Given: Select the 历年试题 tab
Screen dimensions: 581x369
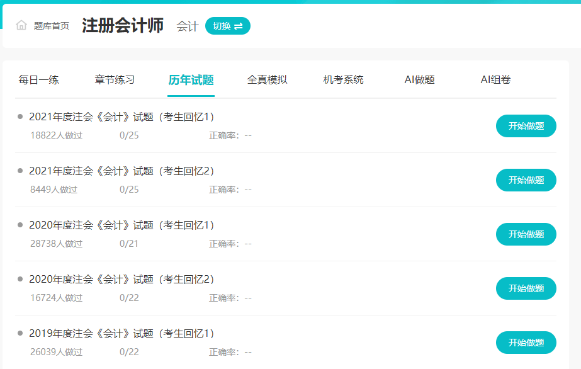Looking at the screenshot, I should 191,80.
